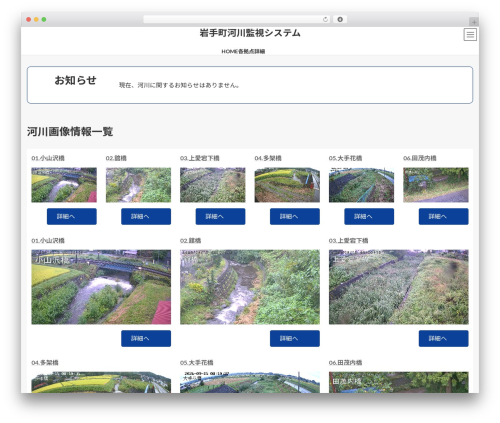
Task: Click the 04.多架橋 label above the bottom image
Action: pyautogui.click(x=45, y=362)
